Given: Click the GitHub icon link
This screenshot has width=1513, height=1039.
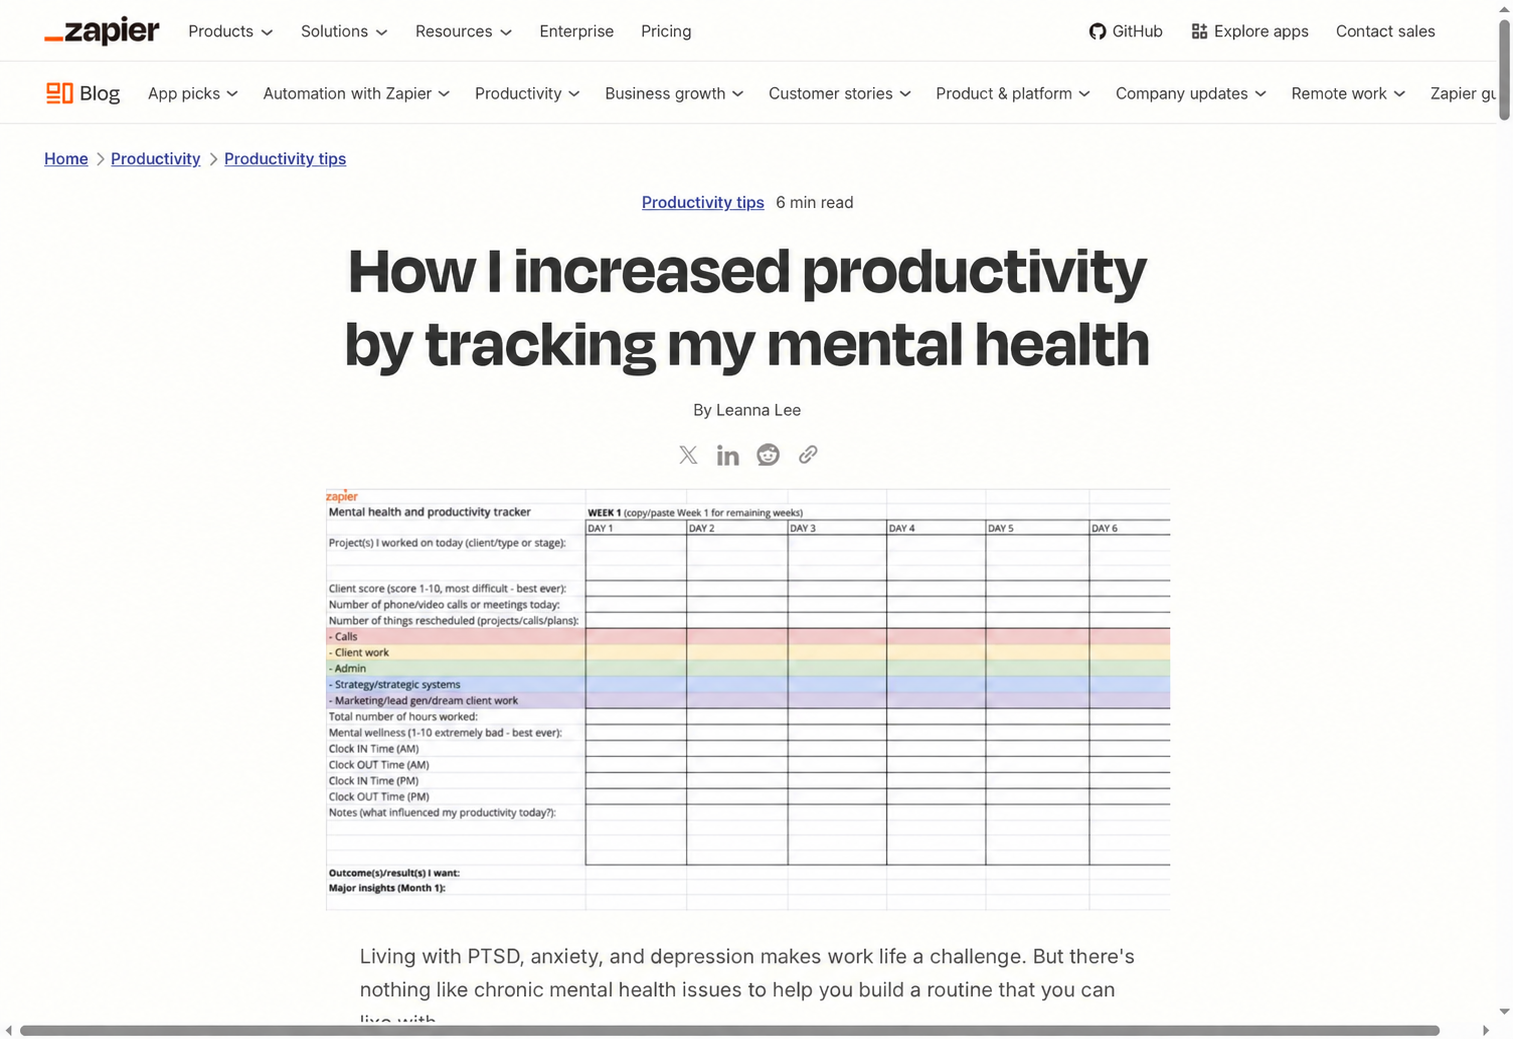Looking at the screenshot, I should [x=1097, y=31].
